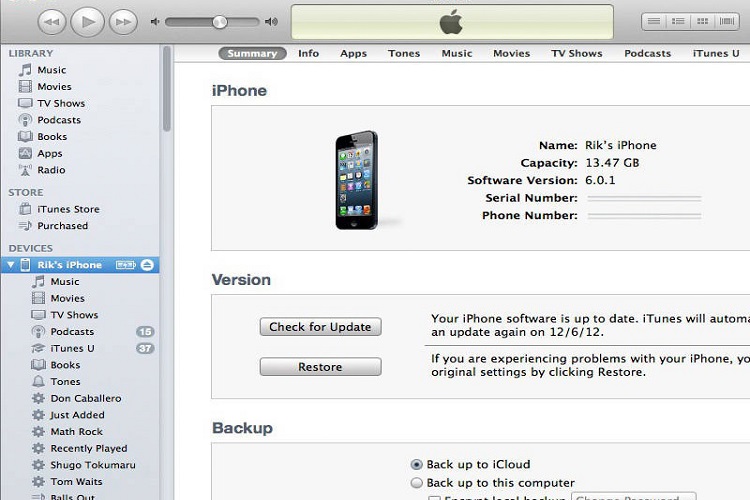Click the Music note icon in Library
Screen dimensions: 750x500
point(25,70)
